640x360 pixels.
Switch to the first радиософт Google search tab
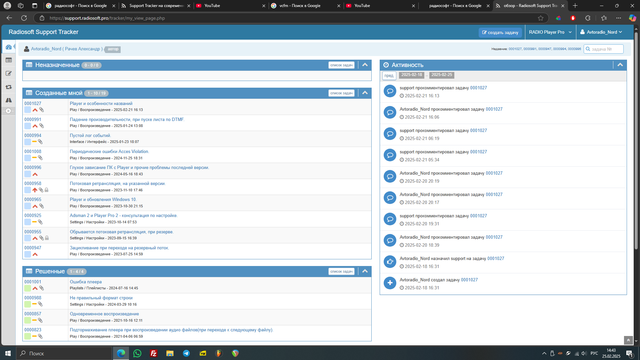[x=80, y=6]
